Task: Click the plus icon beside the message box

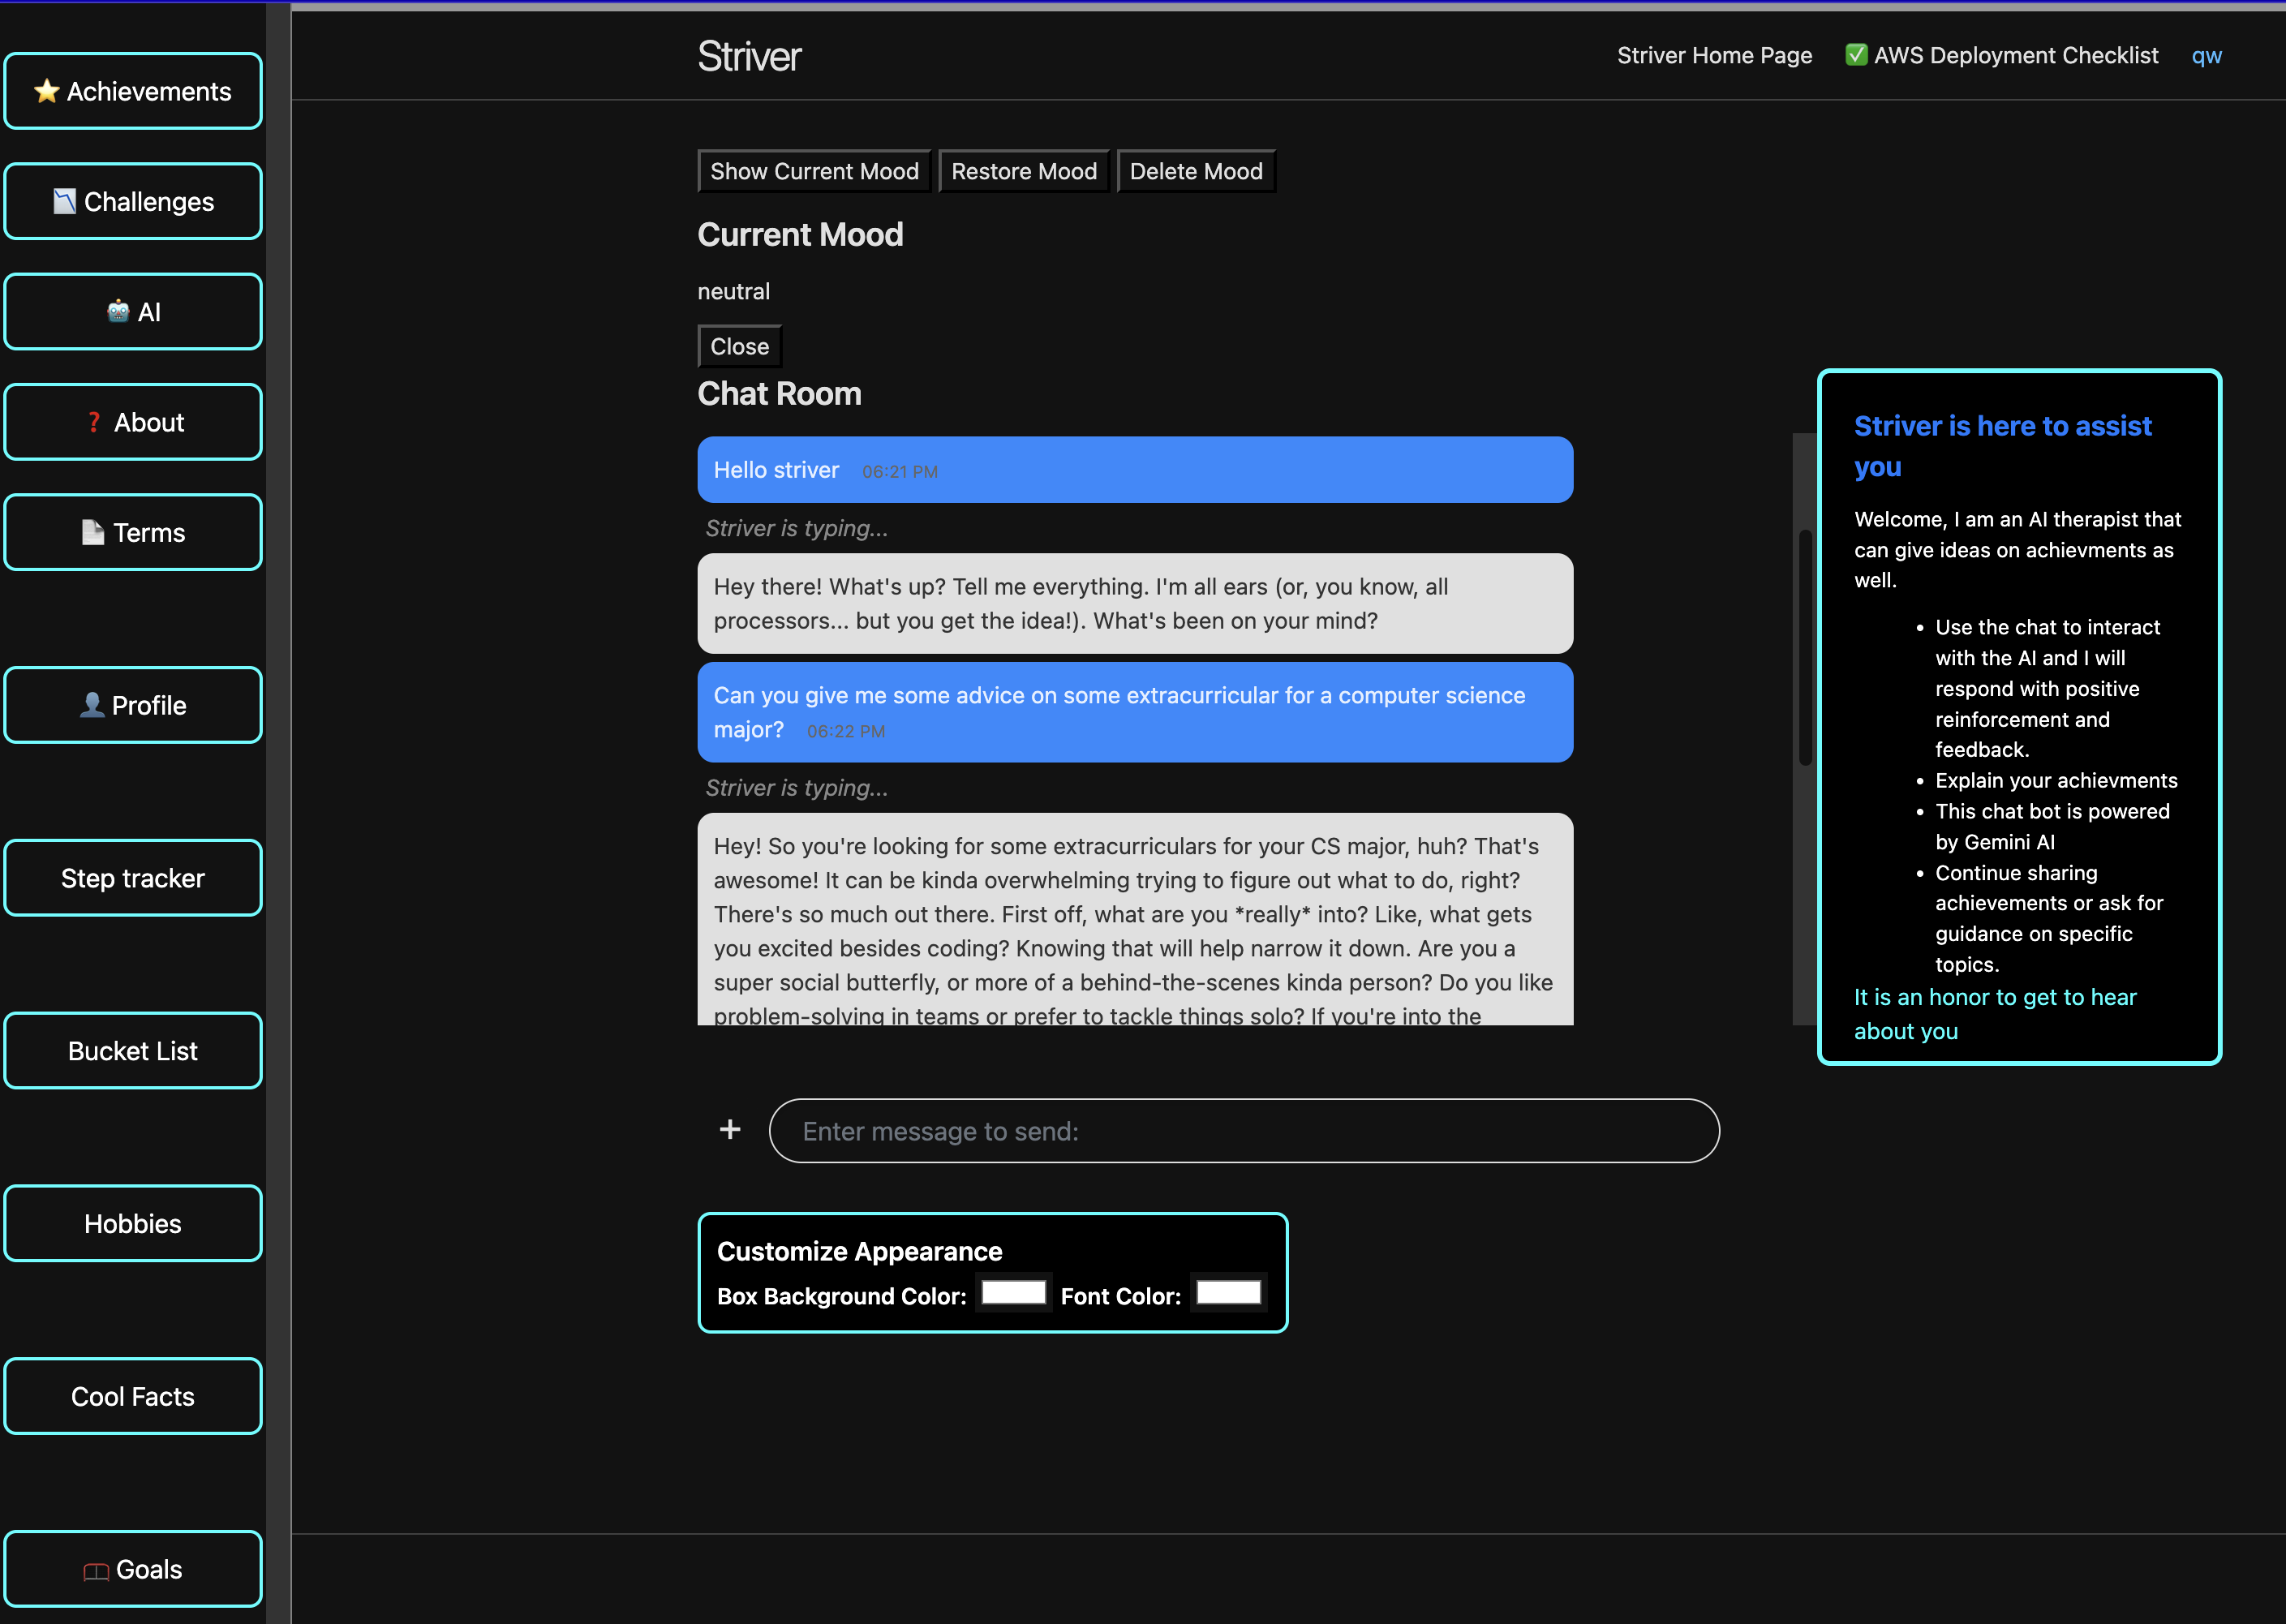Action: tap(730, 1130)
